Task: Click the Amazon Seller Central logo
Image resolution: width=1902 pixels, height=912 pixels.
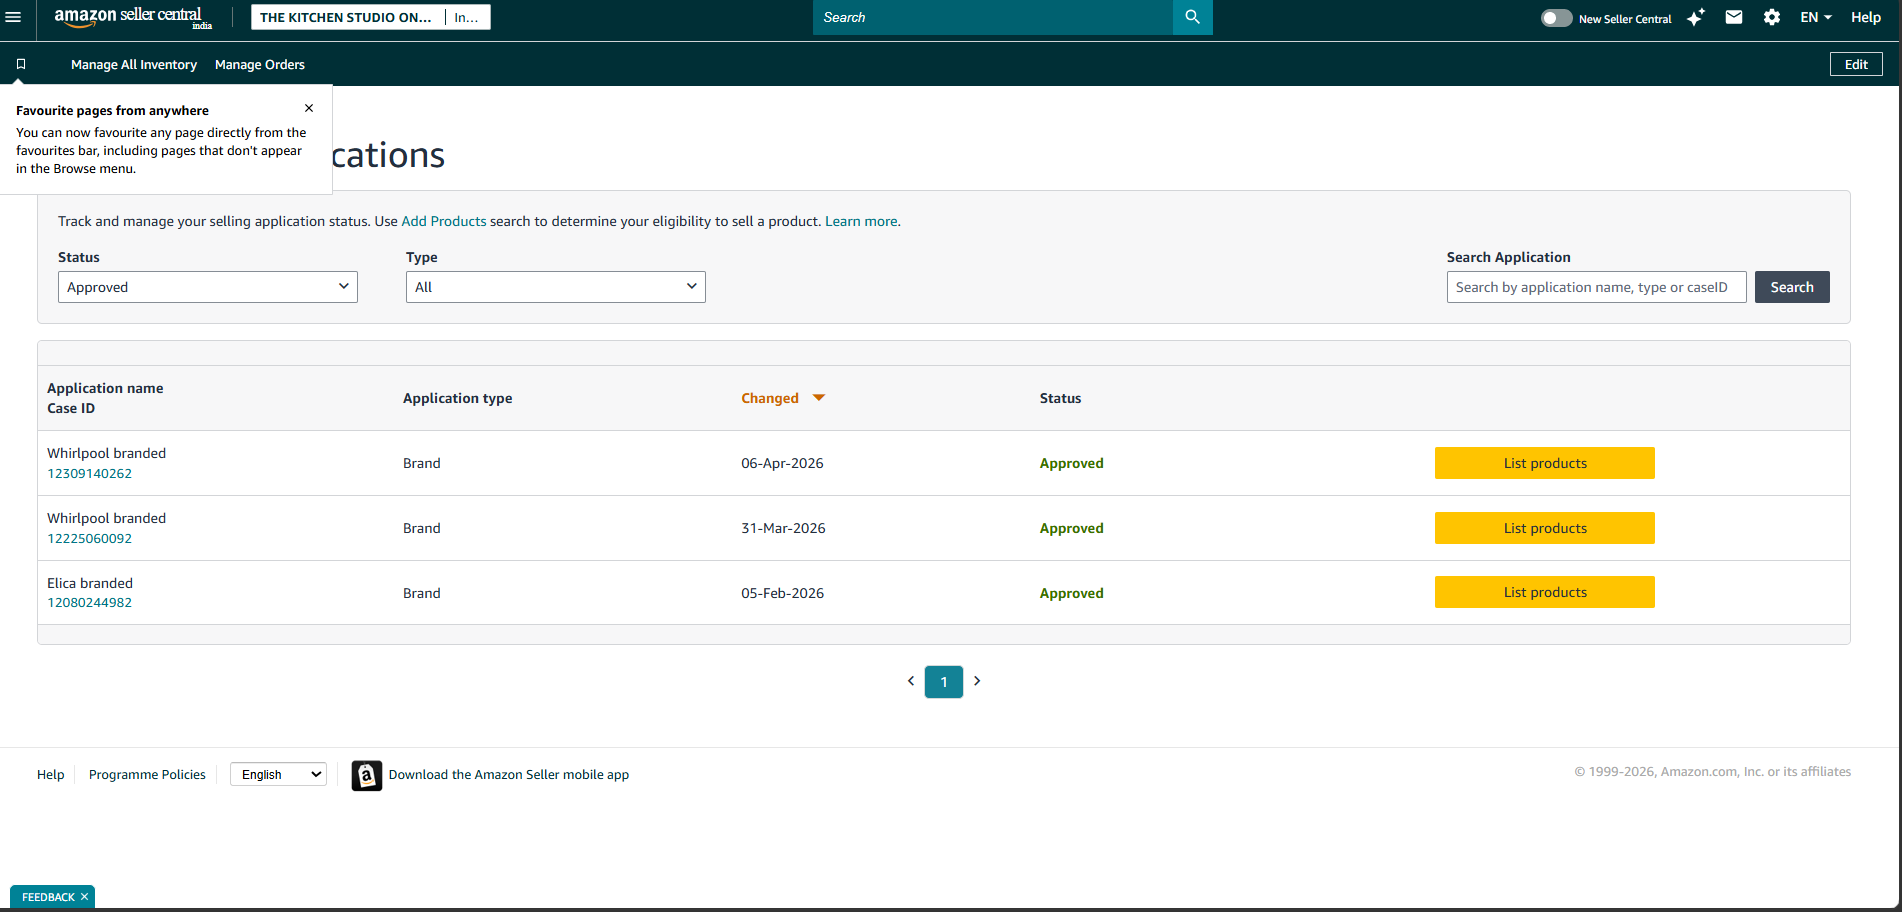Action: tap(132, 17)
